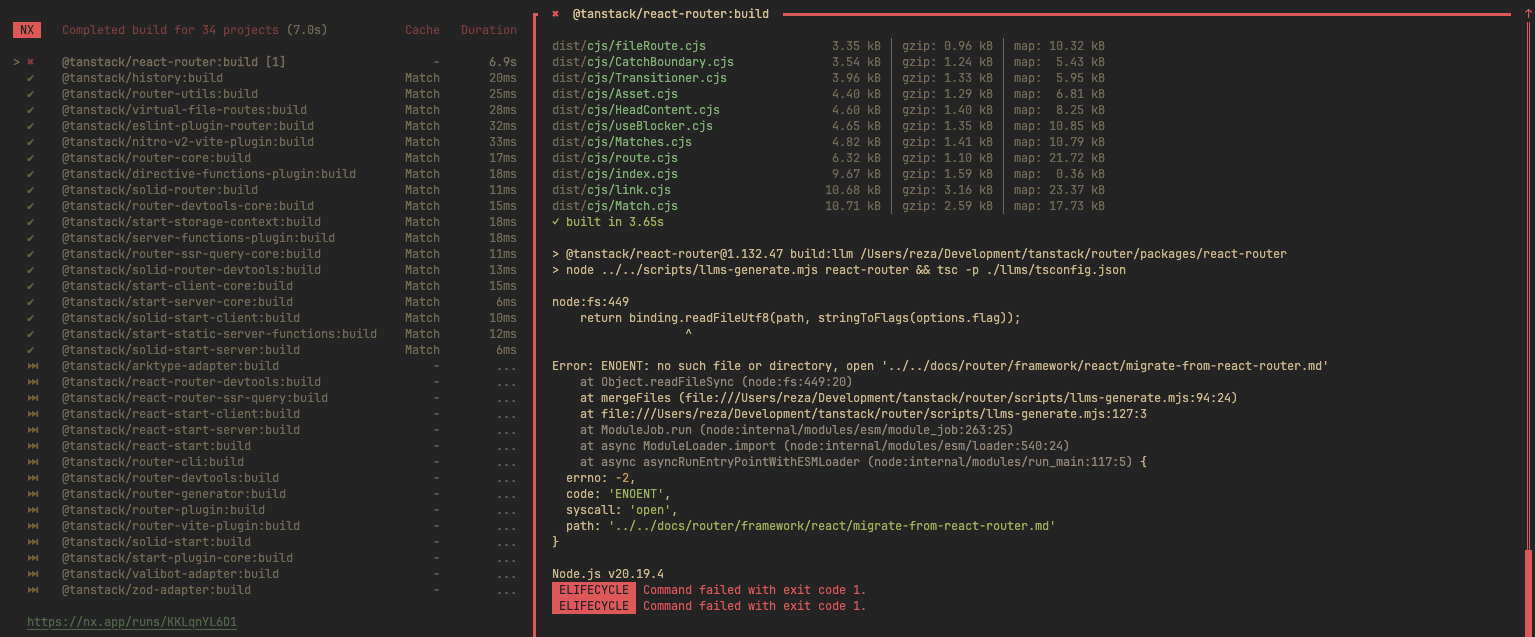Select skipped @tanstack/react-start:build row
This screenshot has width=1535, height=637.
(265, 446)
